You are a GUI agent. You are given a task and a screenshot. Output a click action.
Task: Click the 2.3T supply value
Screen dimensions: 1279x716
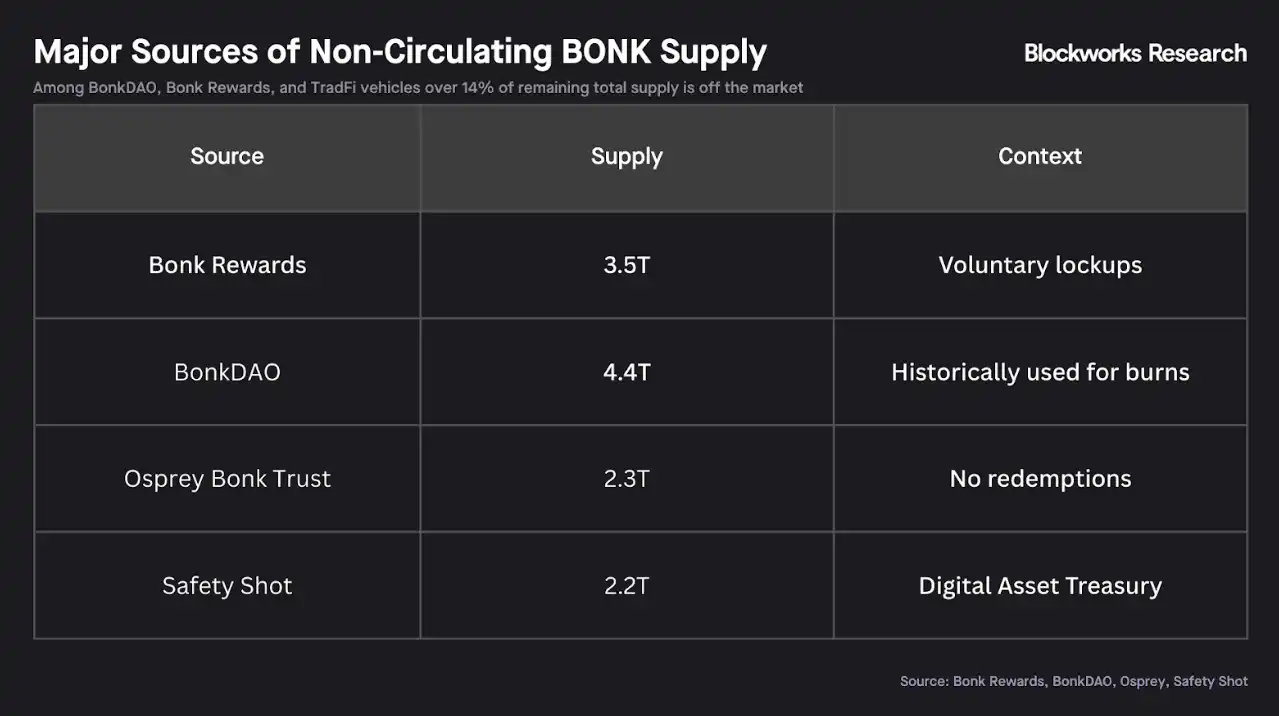pos(626,479)
